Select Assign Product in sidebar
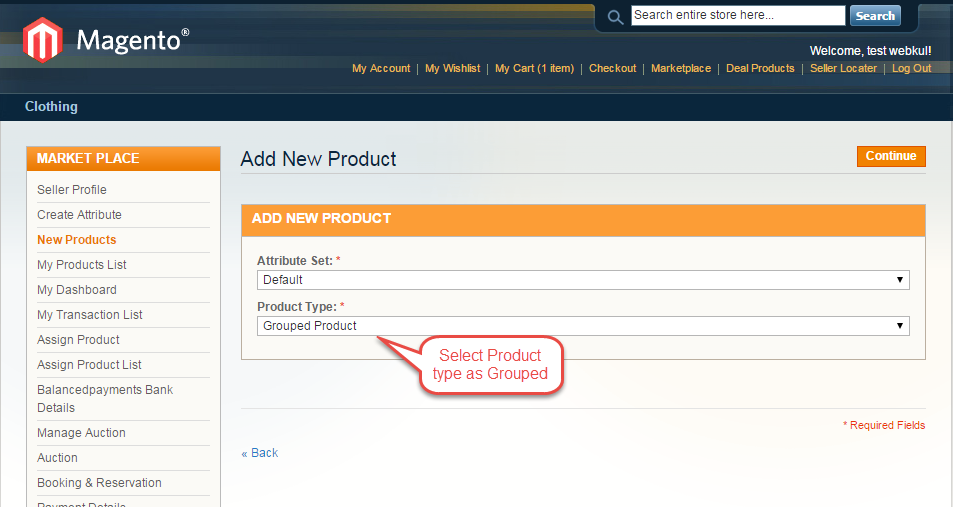This screenshot has height=507, width=953. 78,339
